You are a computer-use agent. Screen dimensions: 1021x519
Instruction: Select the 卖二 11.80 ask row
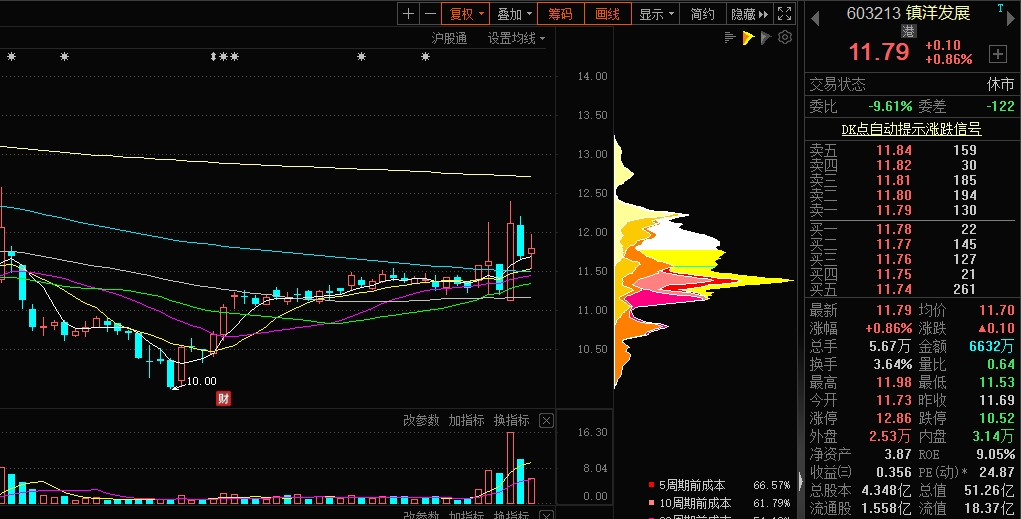(x=911, y=195)
